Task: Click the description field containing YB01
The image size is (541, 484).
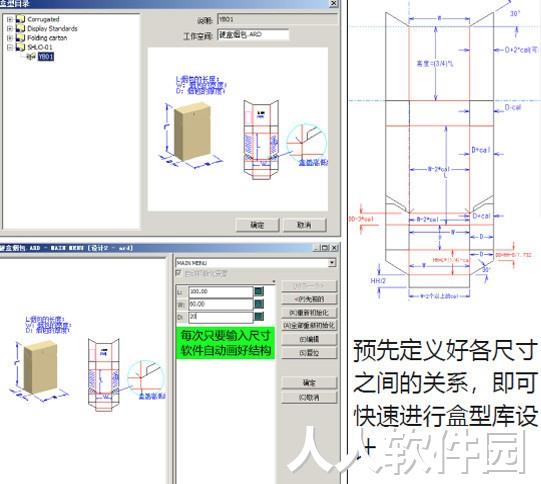Action: pos(277,19)
